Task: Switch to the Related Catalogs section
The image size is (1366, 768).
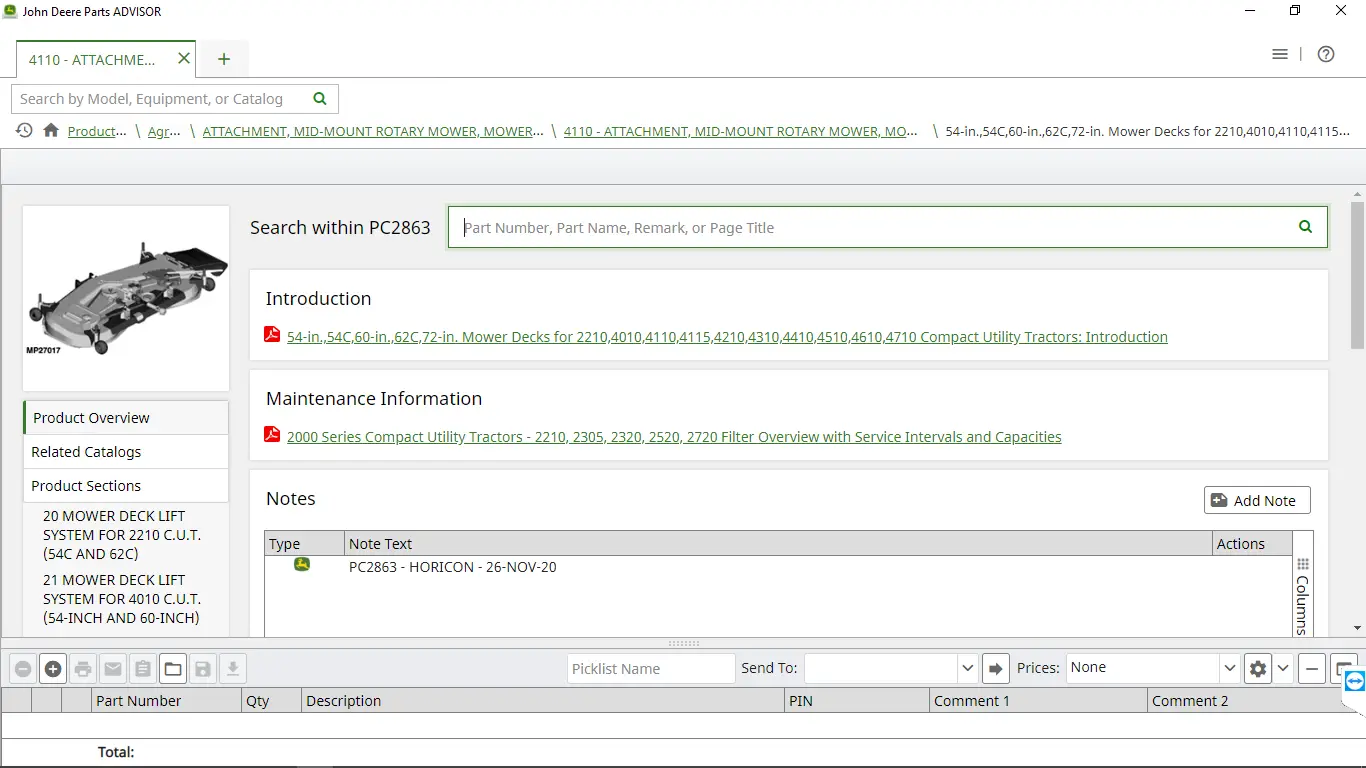Action: pos(86,451)
